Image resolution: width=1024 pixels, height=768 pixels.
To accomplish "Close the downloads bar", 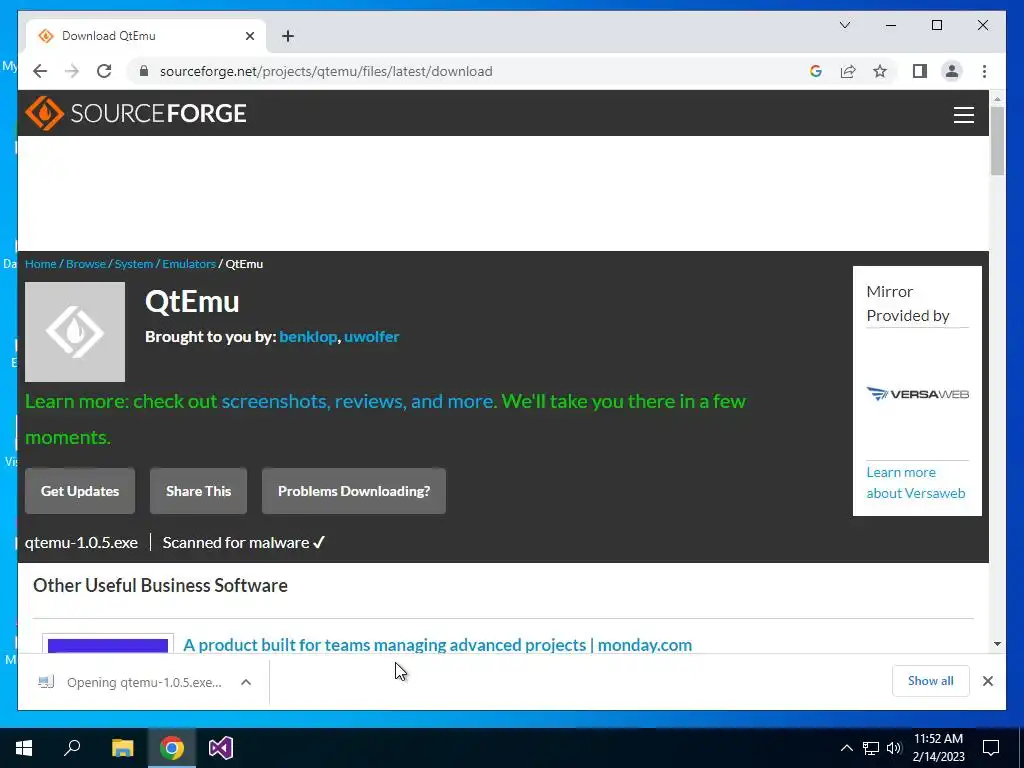I will pos(988,681).
